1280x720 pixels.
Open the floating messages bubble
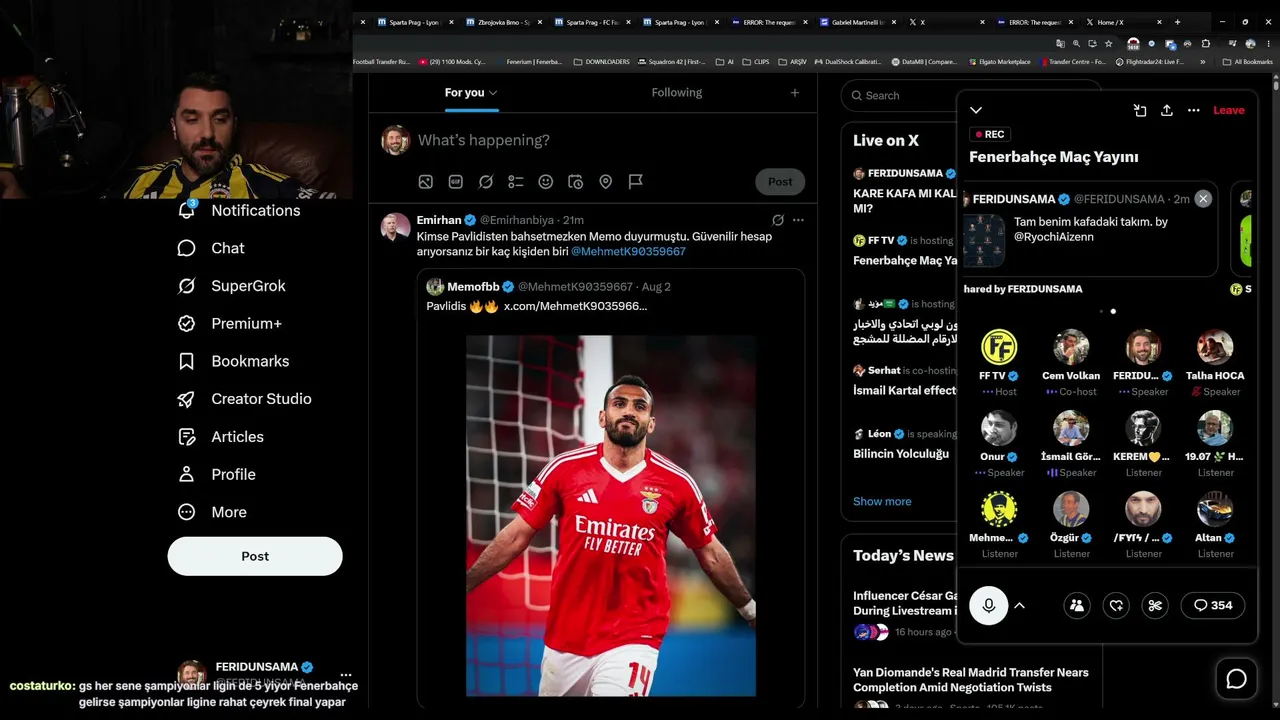coord(1237,679)
